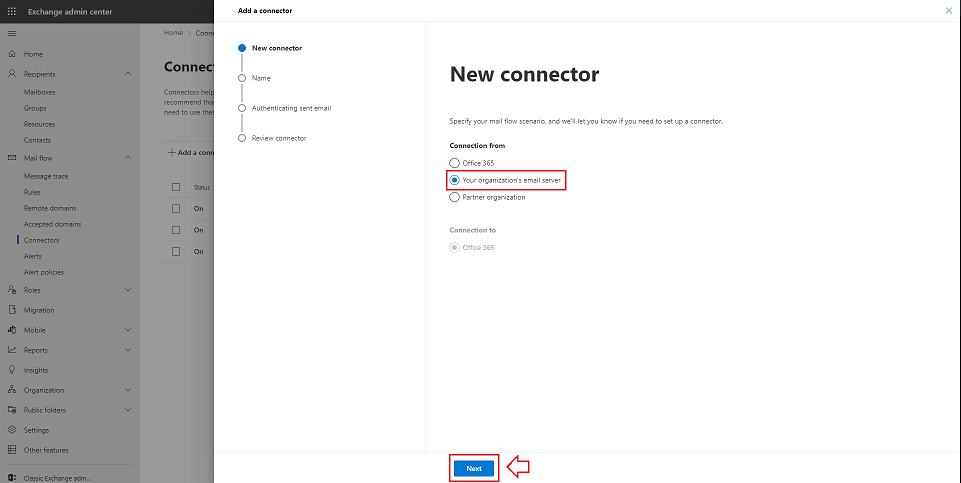Check the select-all Status header checkbox

coord(176,187)
